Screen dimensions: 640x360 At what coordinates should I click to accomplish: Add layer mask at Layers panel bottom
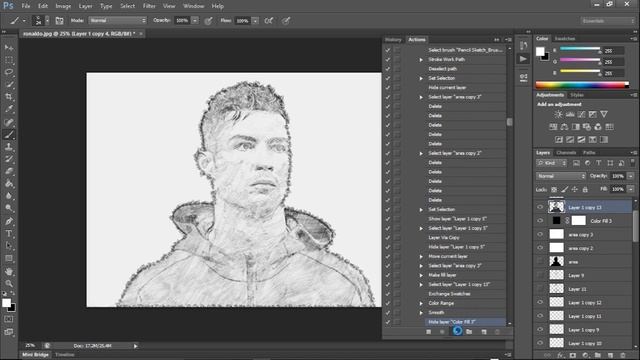click(x=573, y=355)
